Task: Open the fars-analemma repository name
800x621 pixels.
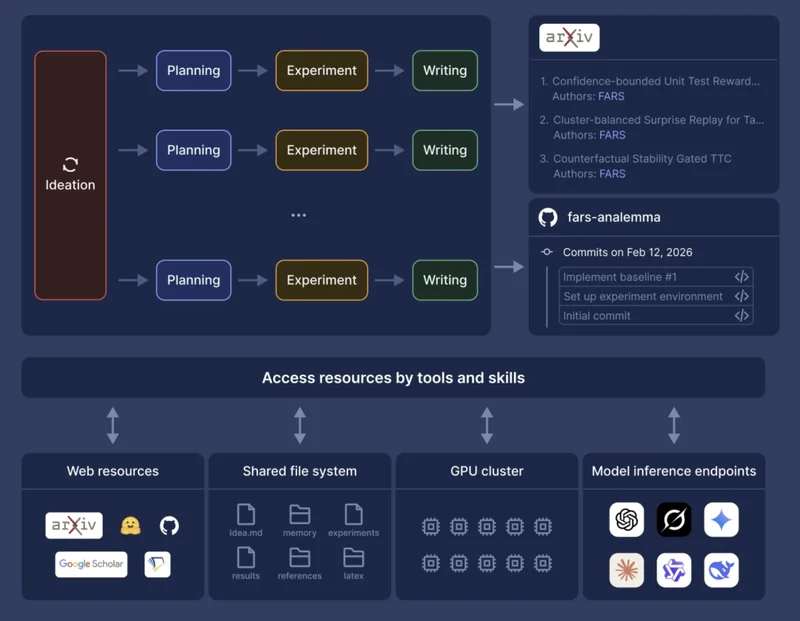Action: pyautogui.click(x=614, y=217)
